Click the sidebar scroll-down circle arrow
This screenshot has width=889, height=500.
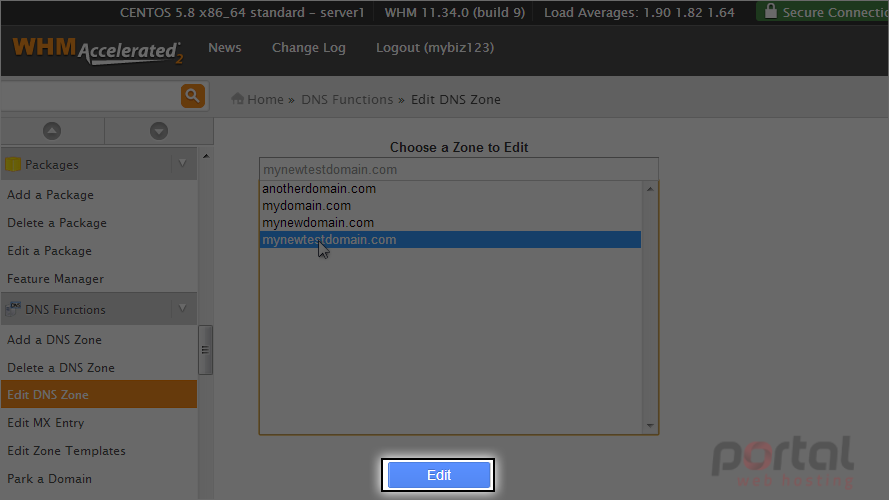[159, 131]
